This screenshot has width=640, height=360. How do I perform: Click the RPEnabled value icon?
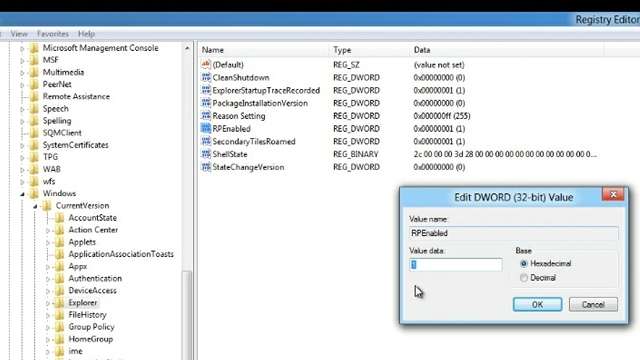click(206, 128)
